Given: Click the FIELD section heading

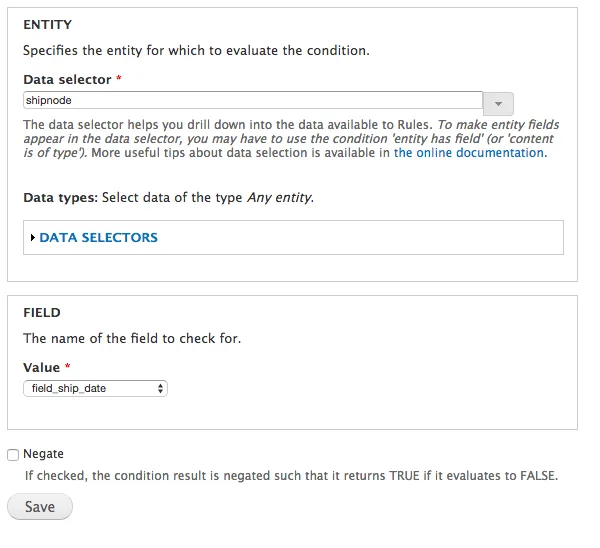Looking at the screenshot, I should click(42, 313).
